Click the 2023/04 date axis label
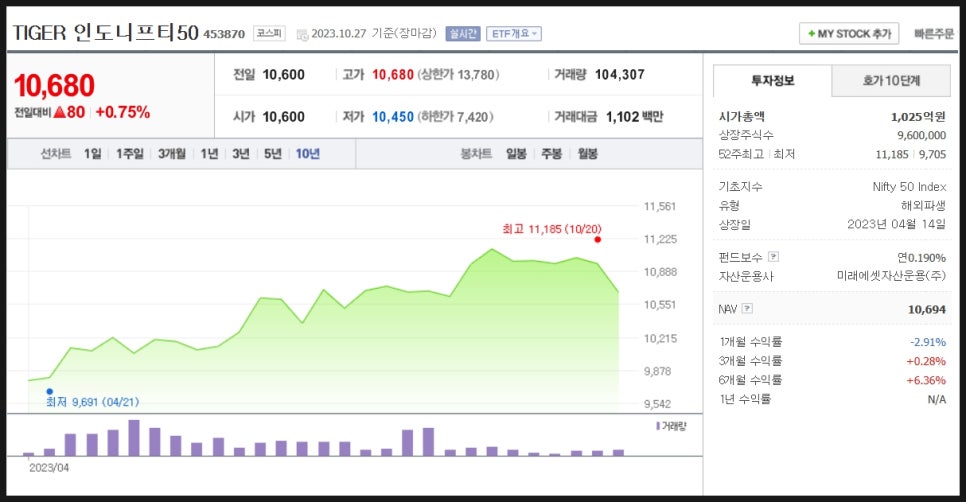This screenshot has height=502, width=966. tap(49, 468)
